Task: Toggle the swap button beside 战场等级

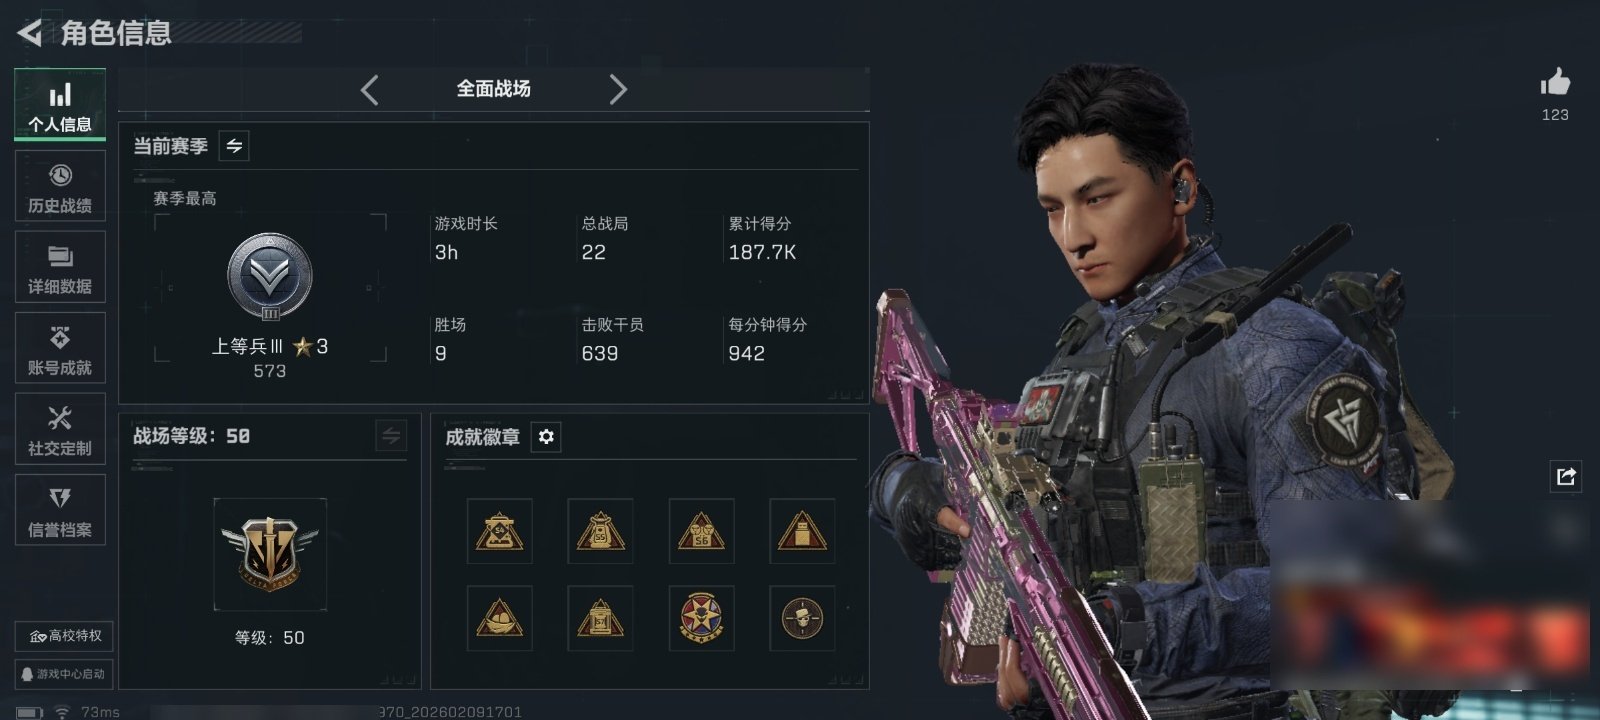Action: tap(391, 436)
